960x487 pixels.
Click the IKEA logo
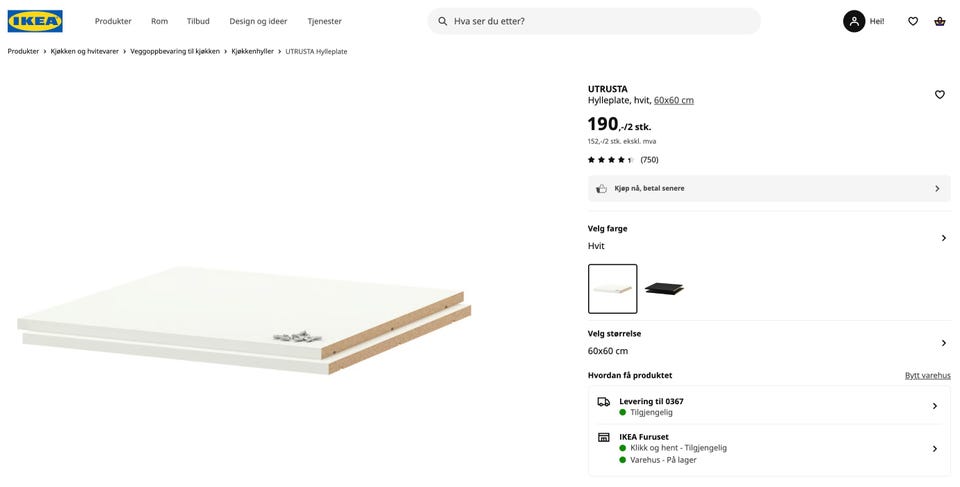(35, 21)
